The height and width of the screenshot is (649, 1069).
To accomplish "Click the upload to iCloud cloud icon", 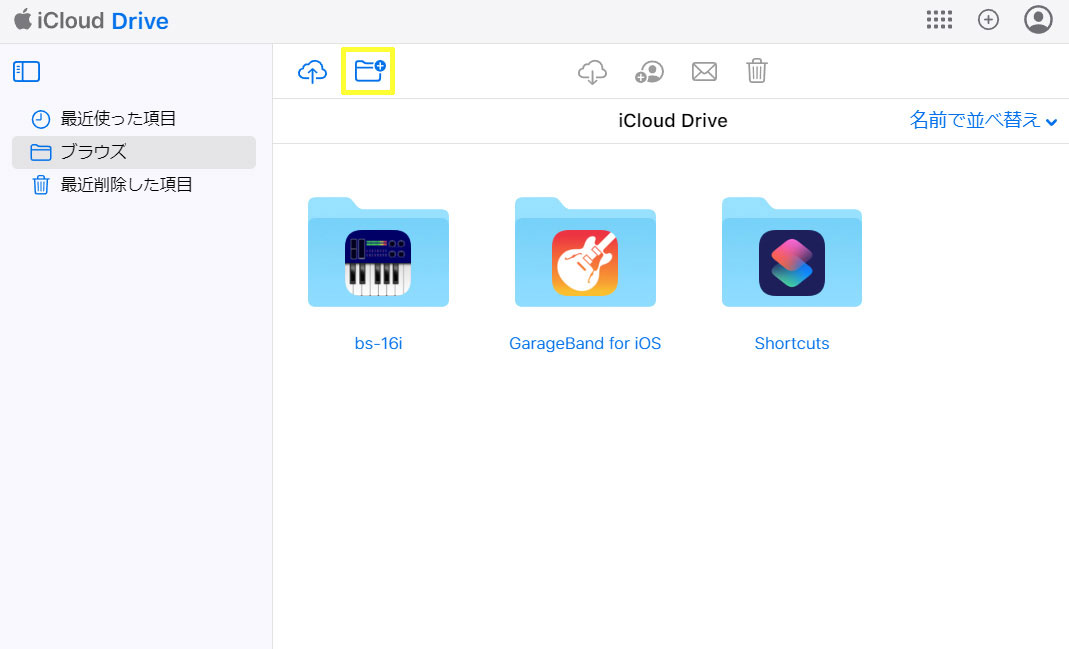I will 312,72.
